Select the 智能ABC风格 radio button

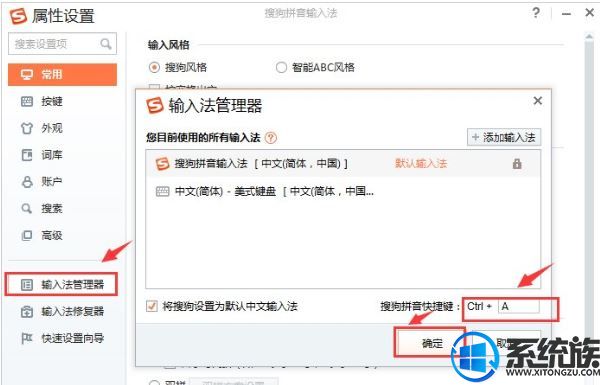281,68
